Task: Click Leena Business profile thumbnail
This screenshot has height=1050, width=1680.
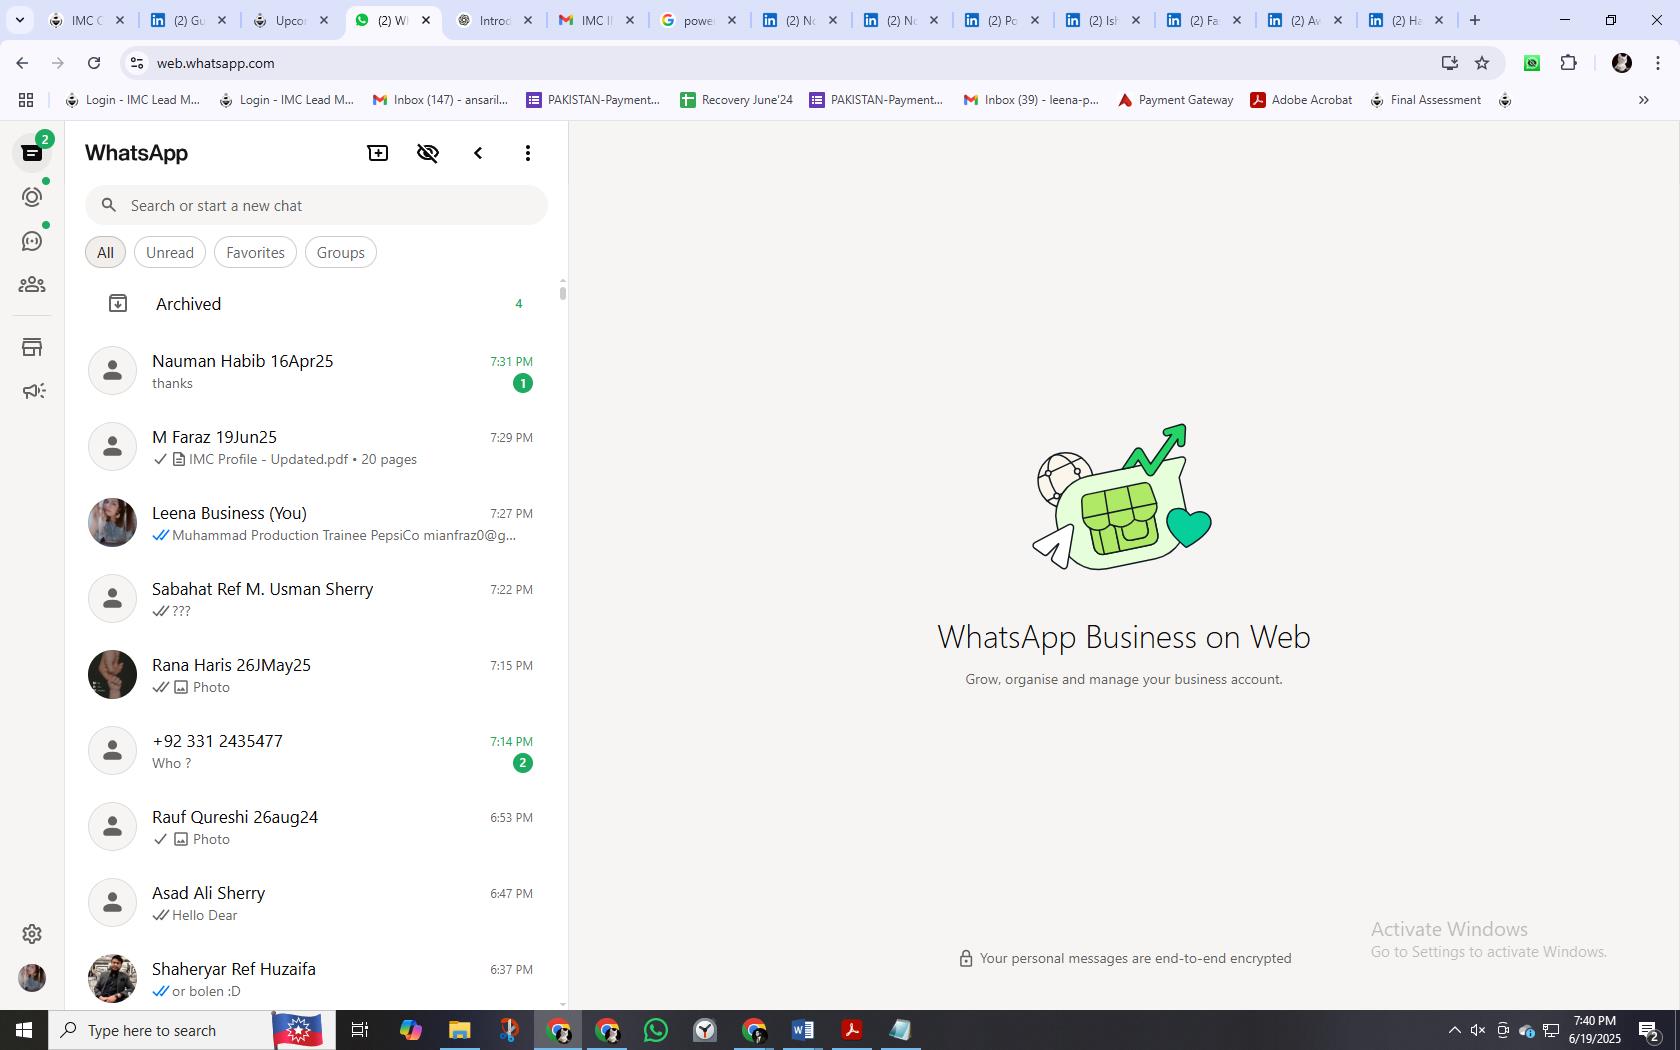Action: 112,523
